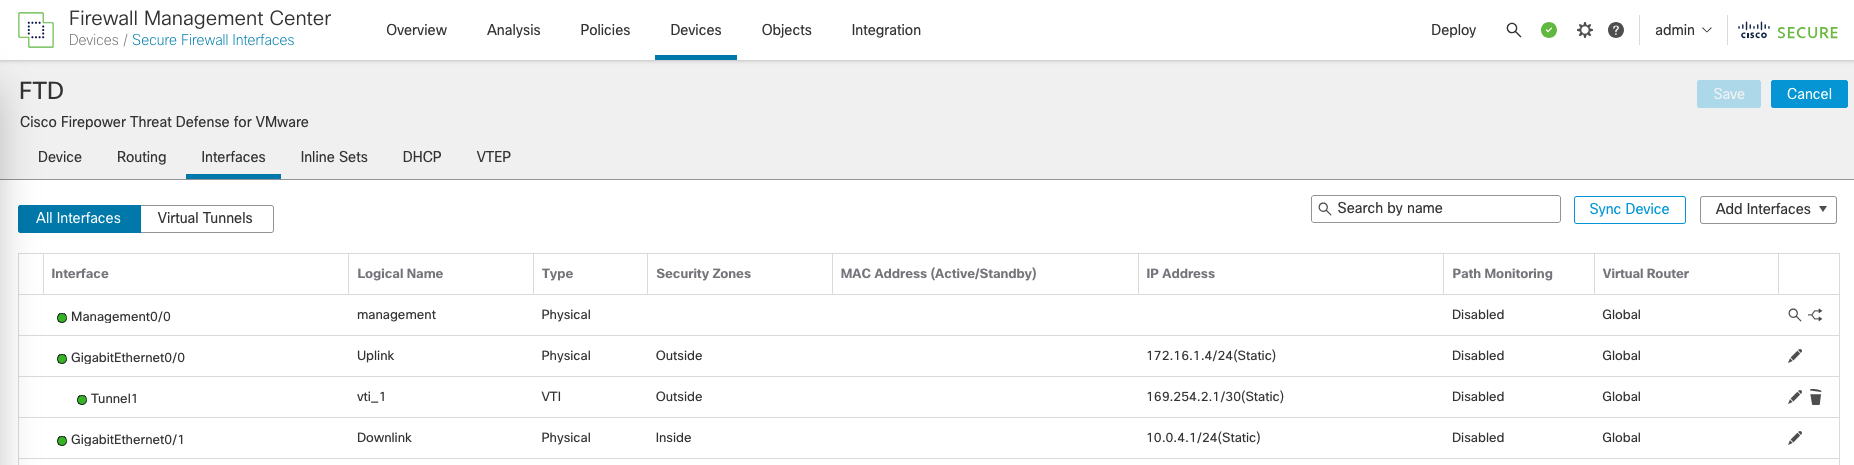
Task: Edit the Tunnel1 VTI pencil icon
Action: [x=1795, y=397]
